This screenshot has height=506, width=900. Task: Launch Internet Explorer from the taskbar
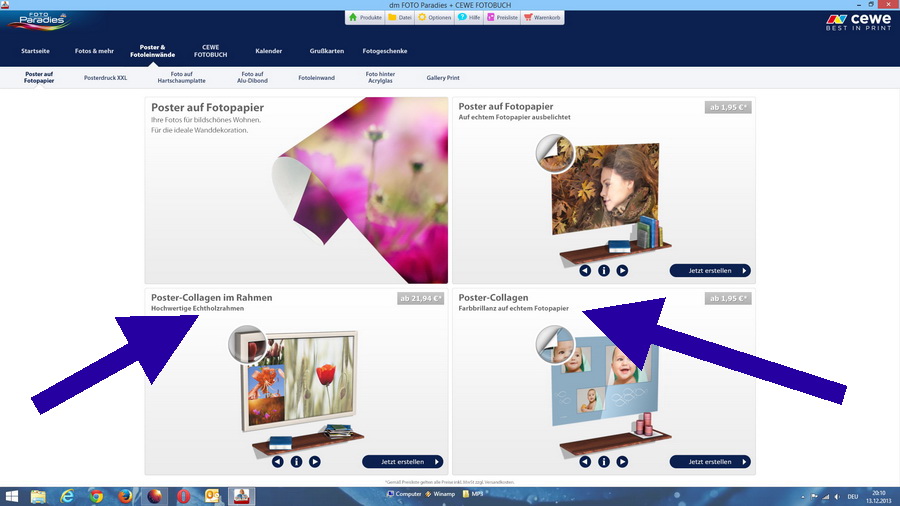point(67,496)
